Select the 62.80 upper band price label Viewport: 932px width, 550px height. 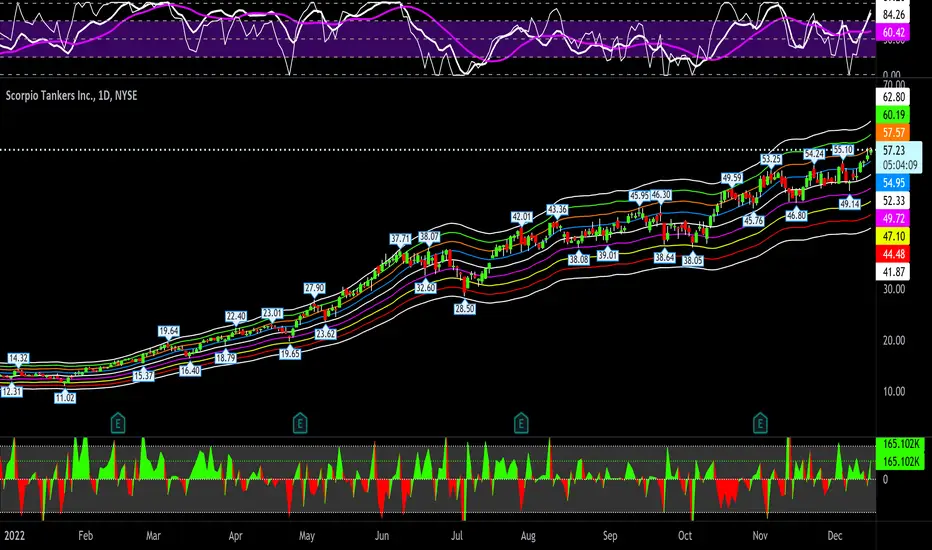(893, 97)
